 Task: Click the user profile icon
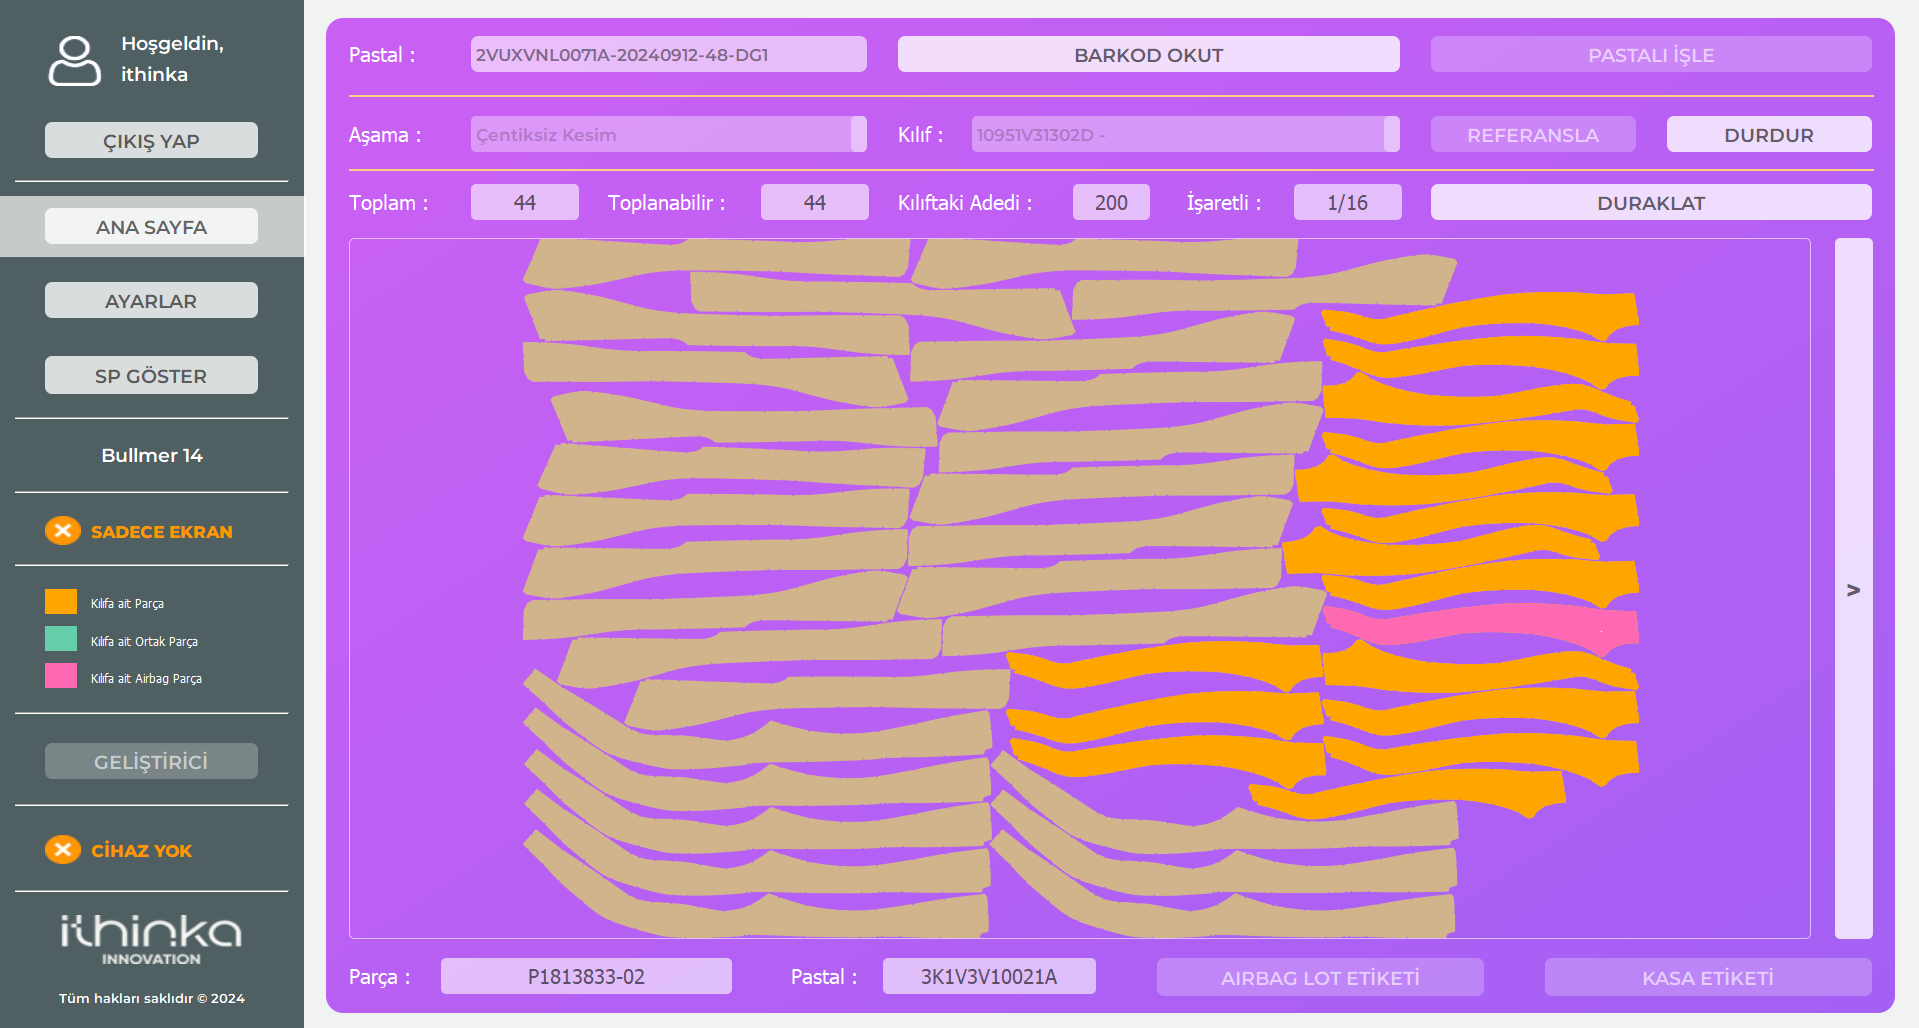(x=74, y=60)
